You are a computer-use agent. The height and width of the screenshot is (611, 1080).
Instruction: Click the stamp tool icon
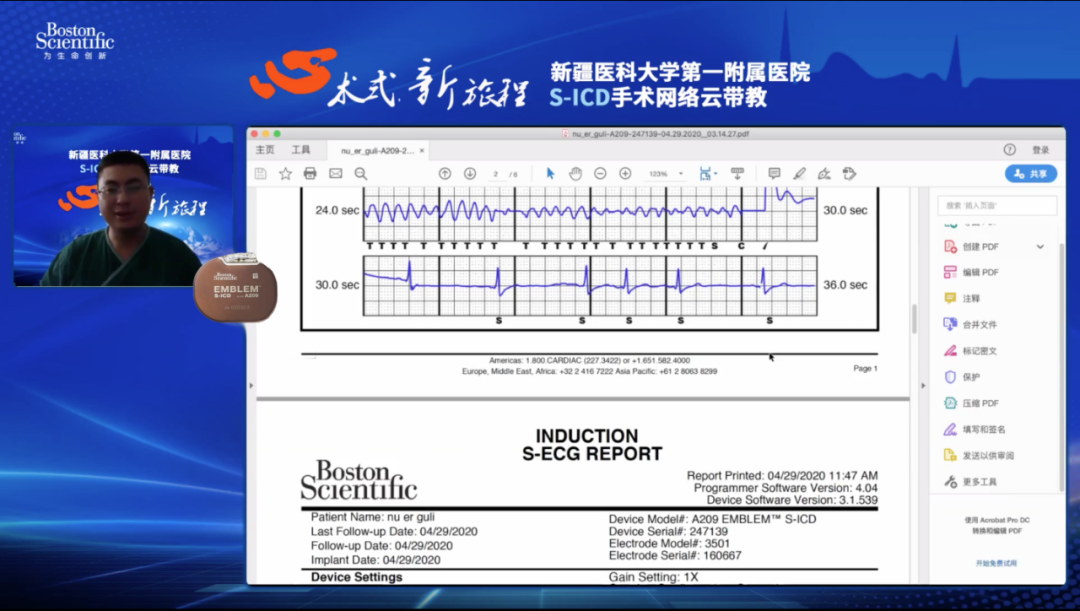click(849, 174)
